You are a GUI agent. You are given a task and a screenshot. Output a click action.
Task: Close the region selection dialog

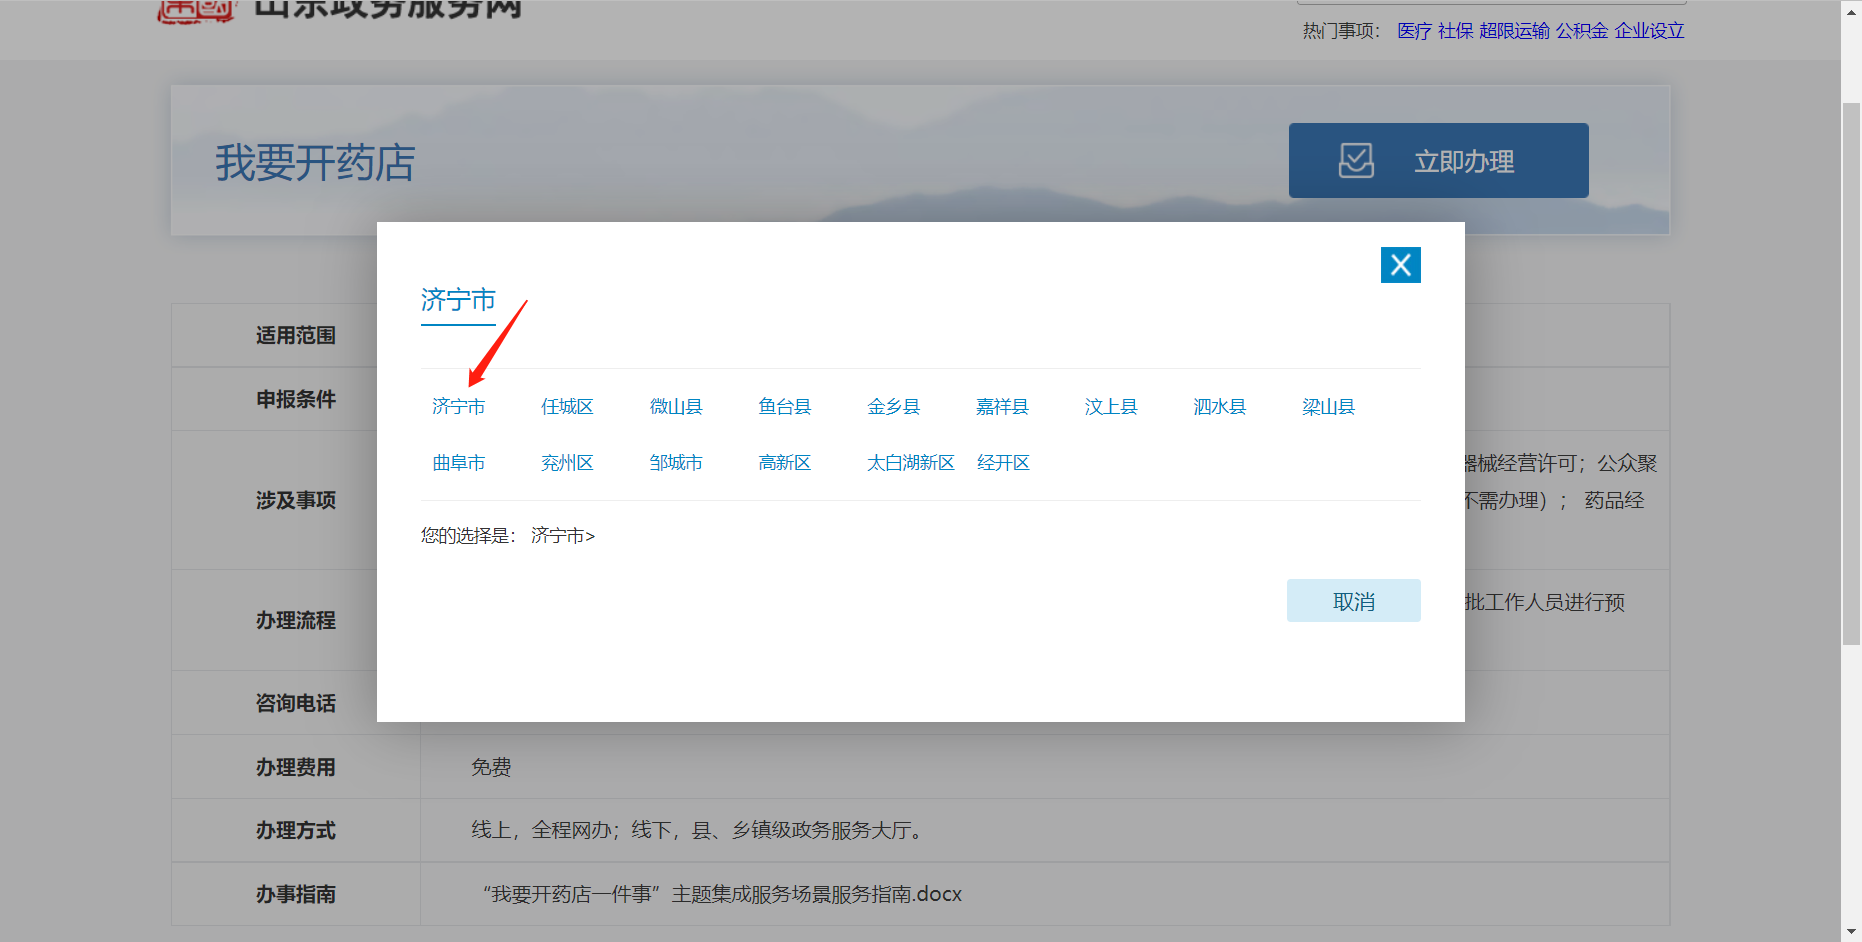1400,265
